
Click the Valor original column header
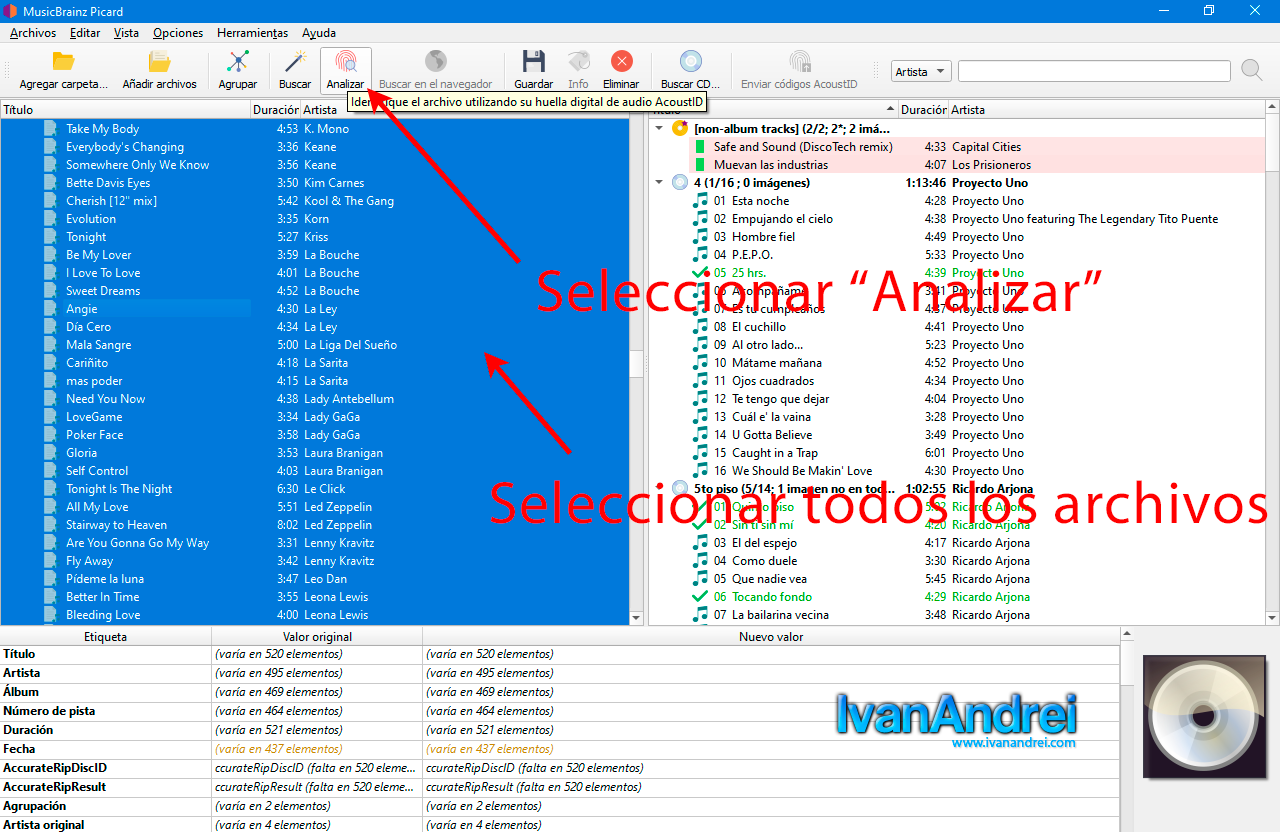(x=317, y=636)
